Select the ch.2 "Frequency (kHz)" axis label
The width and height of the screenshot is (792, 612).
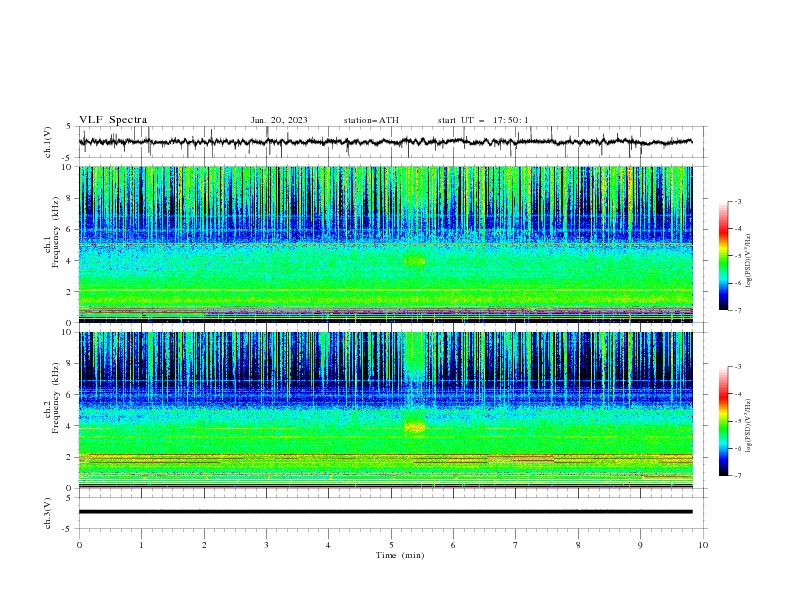point(56,398)
